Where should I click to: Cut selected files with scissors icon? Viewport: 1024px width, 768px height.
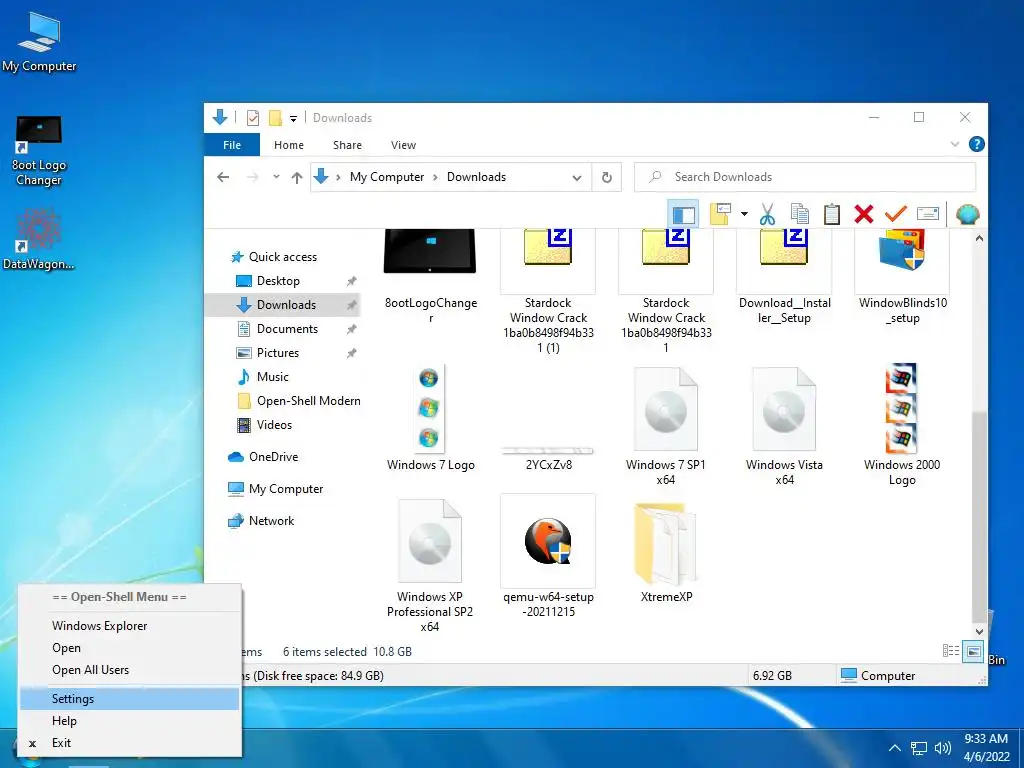767,214
